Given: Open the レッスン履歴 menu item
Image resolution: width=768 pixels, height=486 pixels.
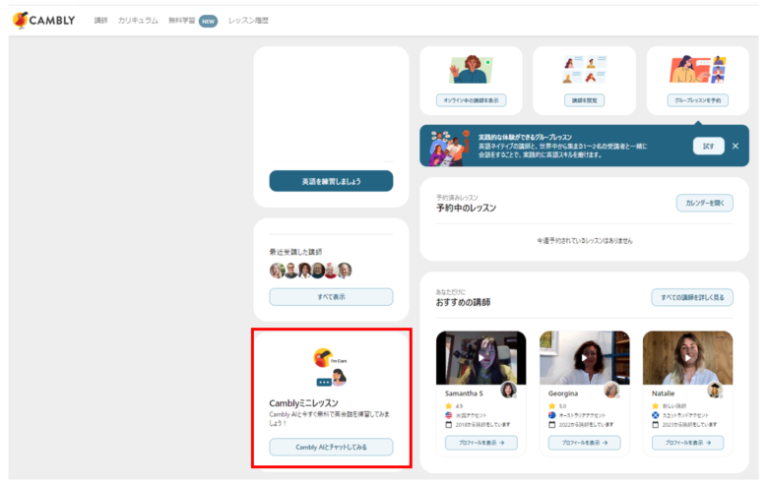Looking at the screenshot, I should pos(248,21).
